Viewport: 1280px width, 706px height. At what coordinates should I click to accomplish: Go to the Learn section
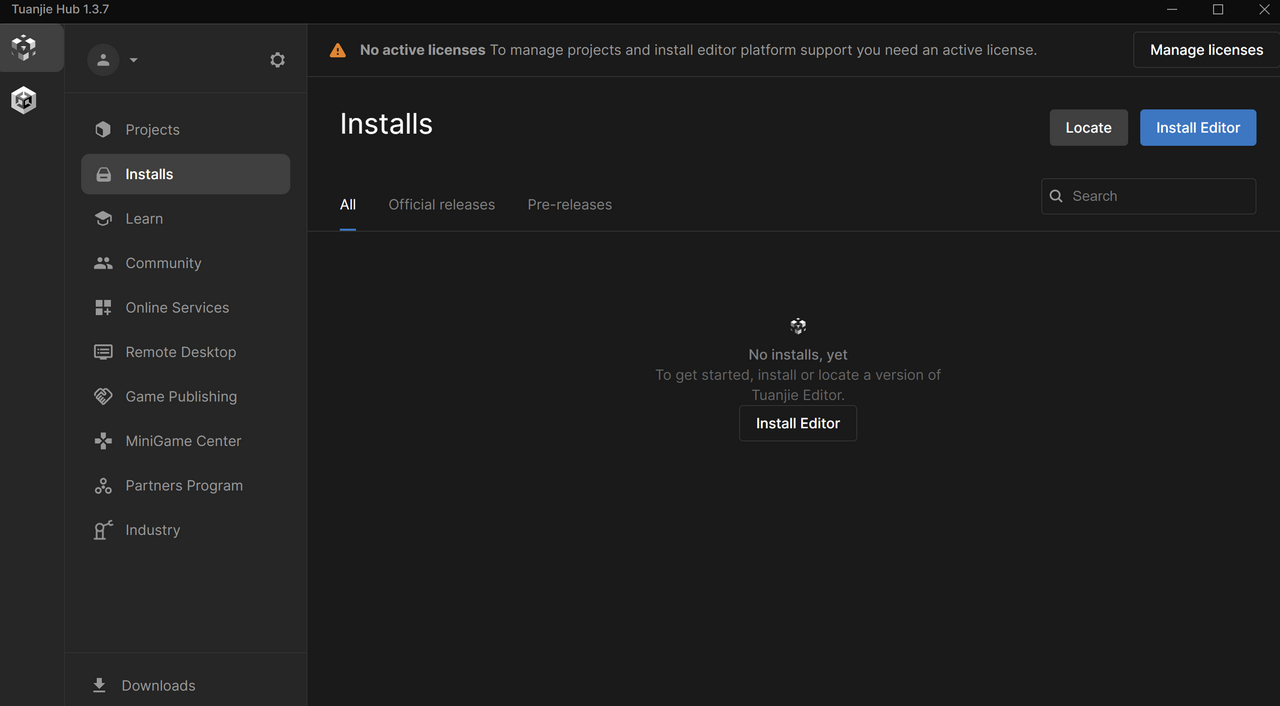tap(144, 219)
